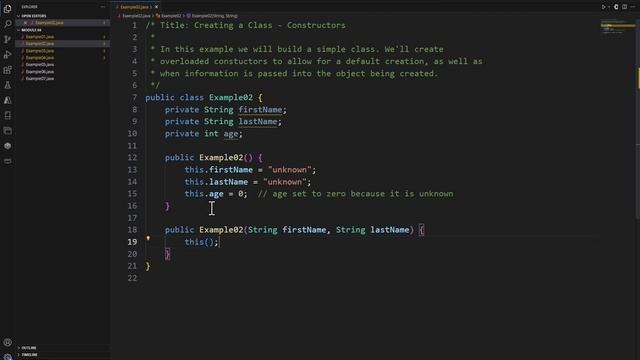640x360 pixels.
Task: Click the title comment on line 1
Action: tap(245, 25)
